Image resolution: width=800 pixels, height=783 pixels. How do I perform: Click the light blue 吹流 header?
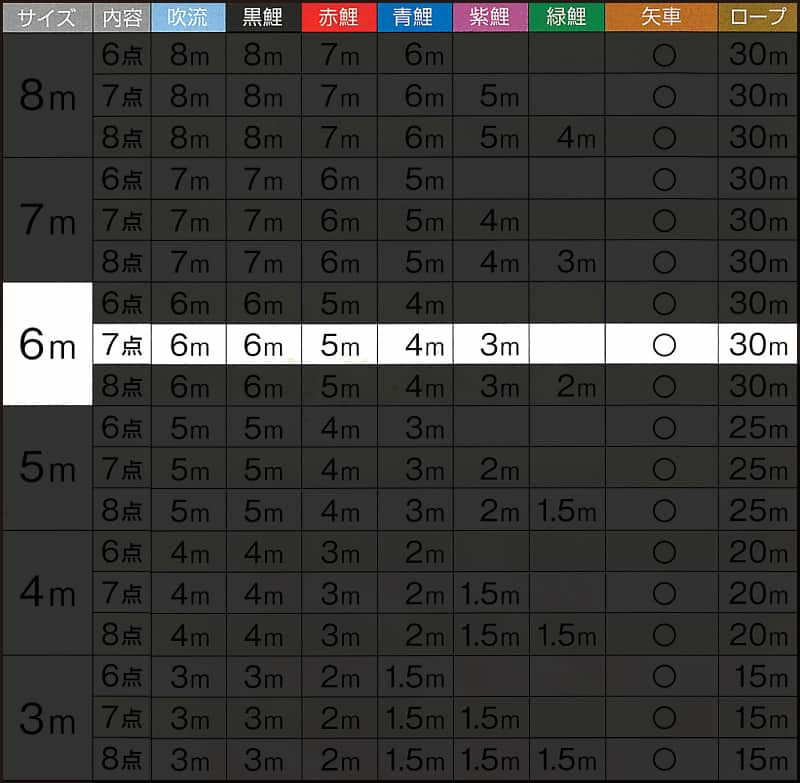pos(188,17)
